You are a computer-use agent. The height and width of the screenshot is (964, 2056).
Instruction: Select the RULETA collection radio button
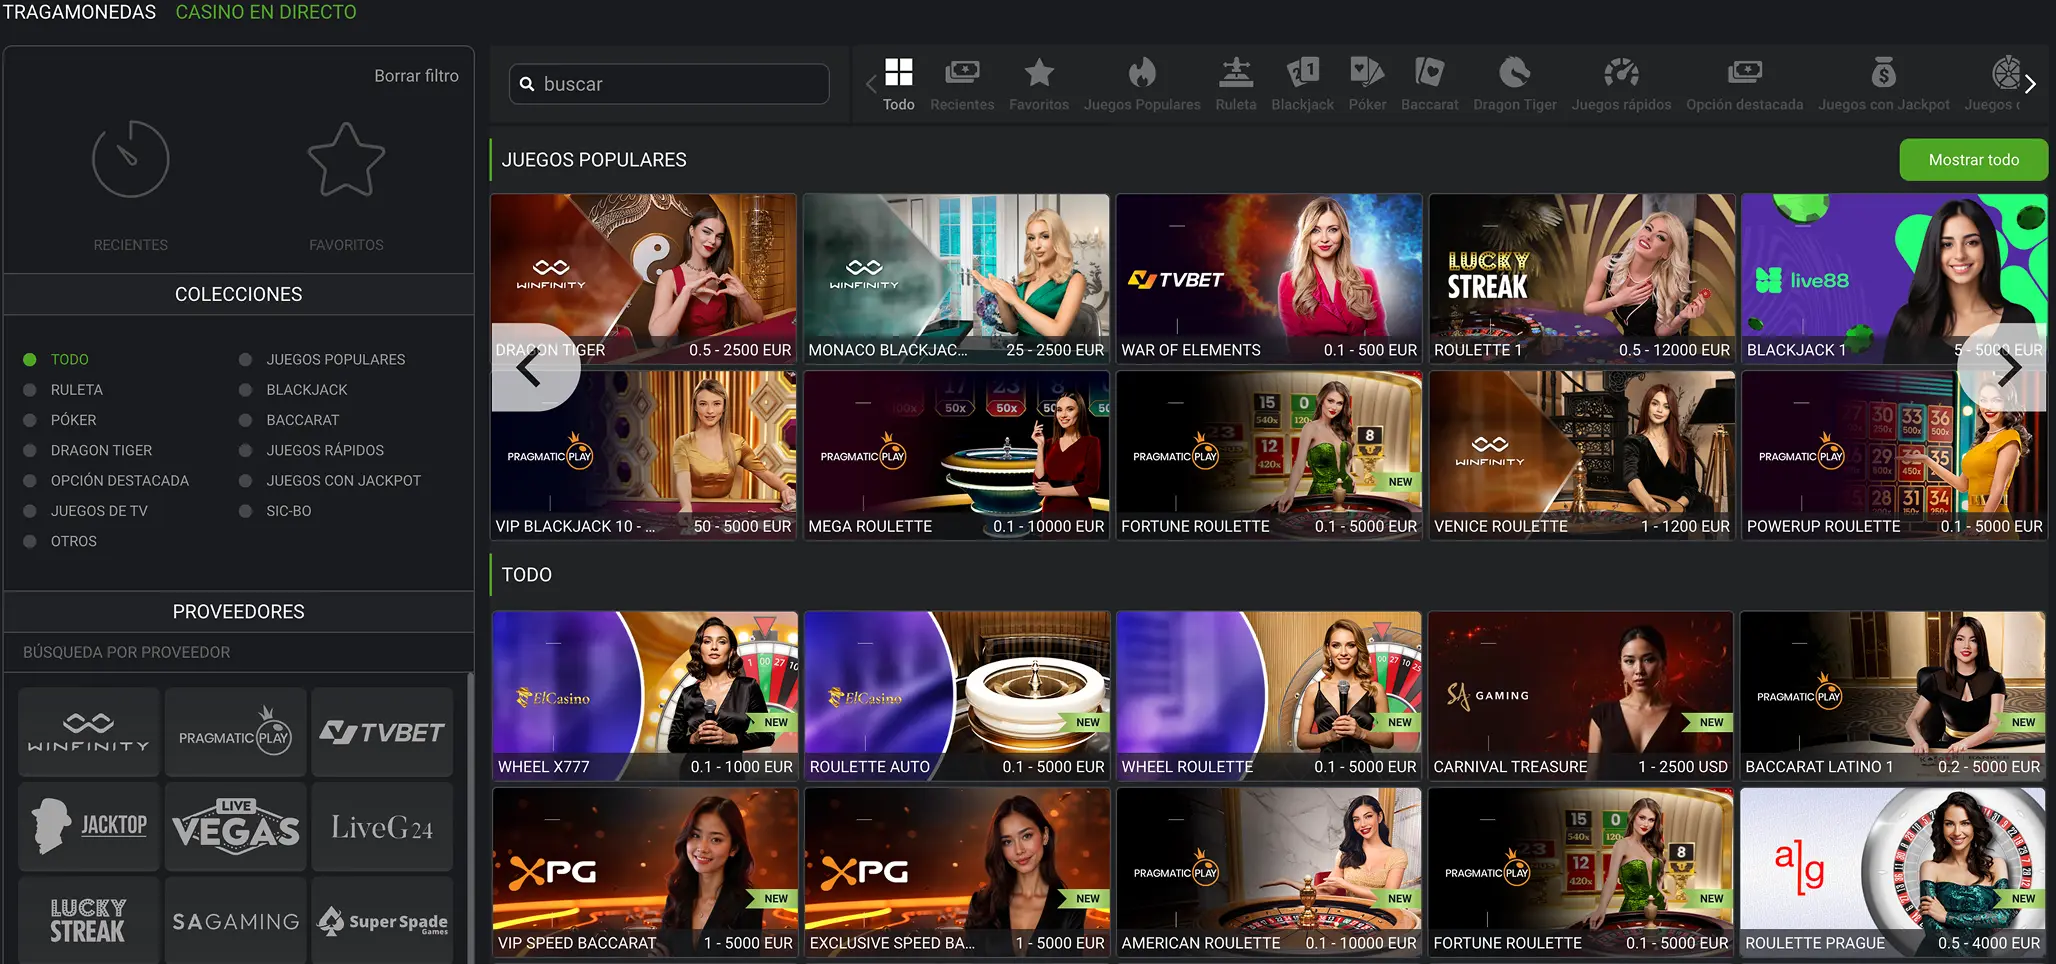[x=30, y=390]
